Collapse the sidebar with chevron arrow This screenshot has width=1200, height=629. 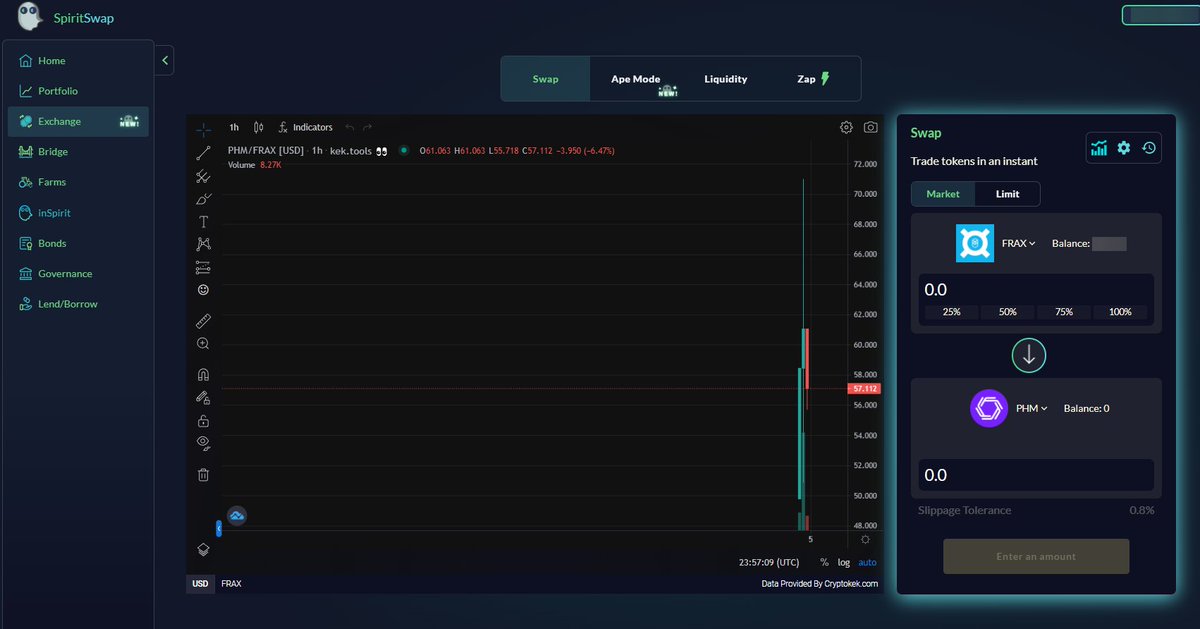[165, 60]
